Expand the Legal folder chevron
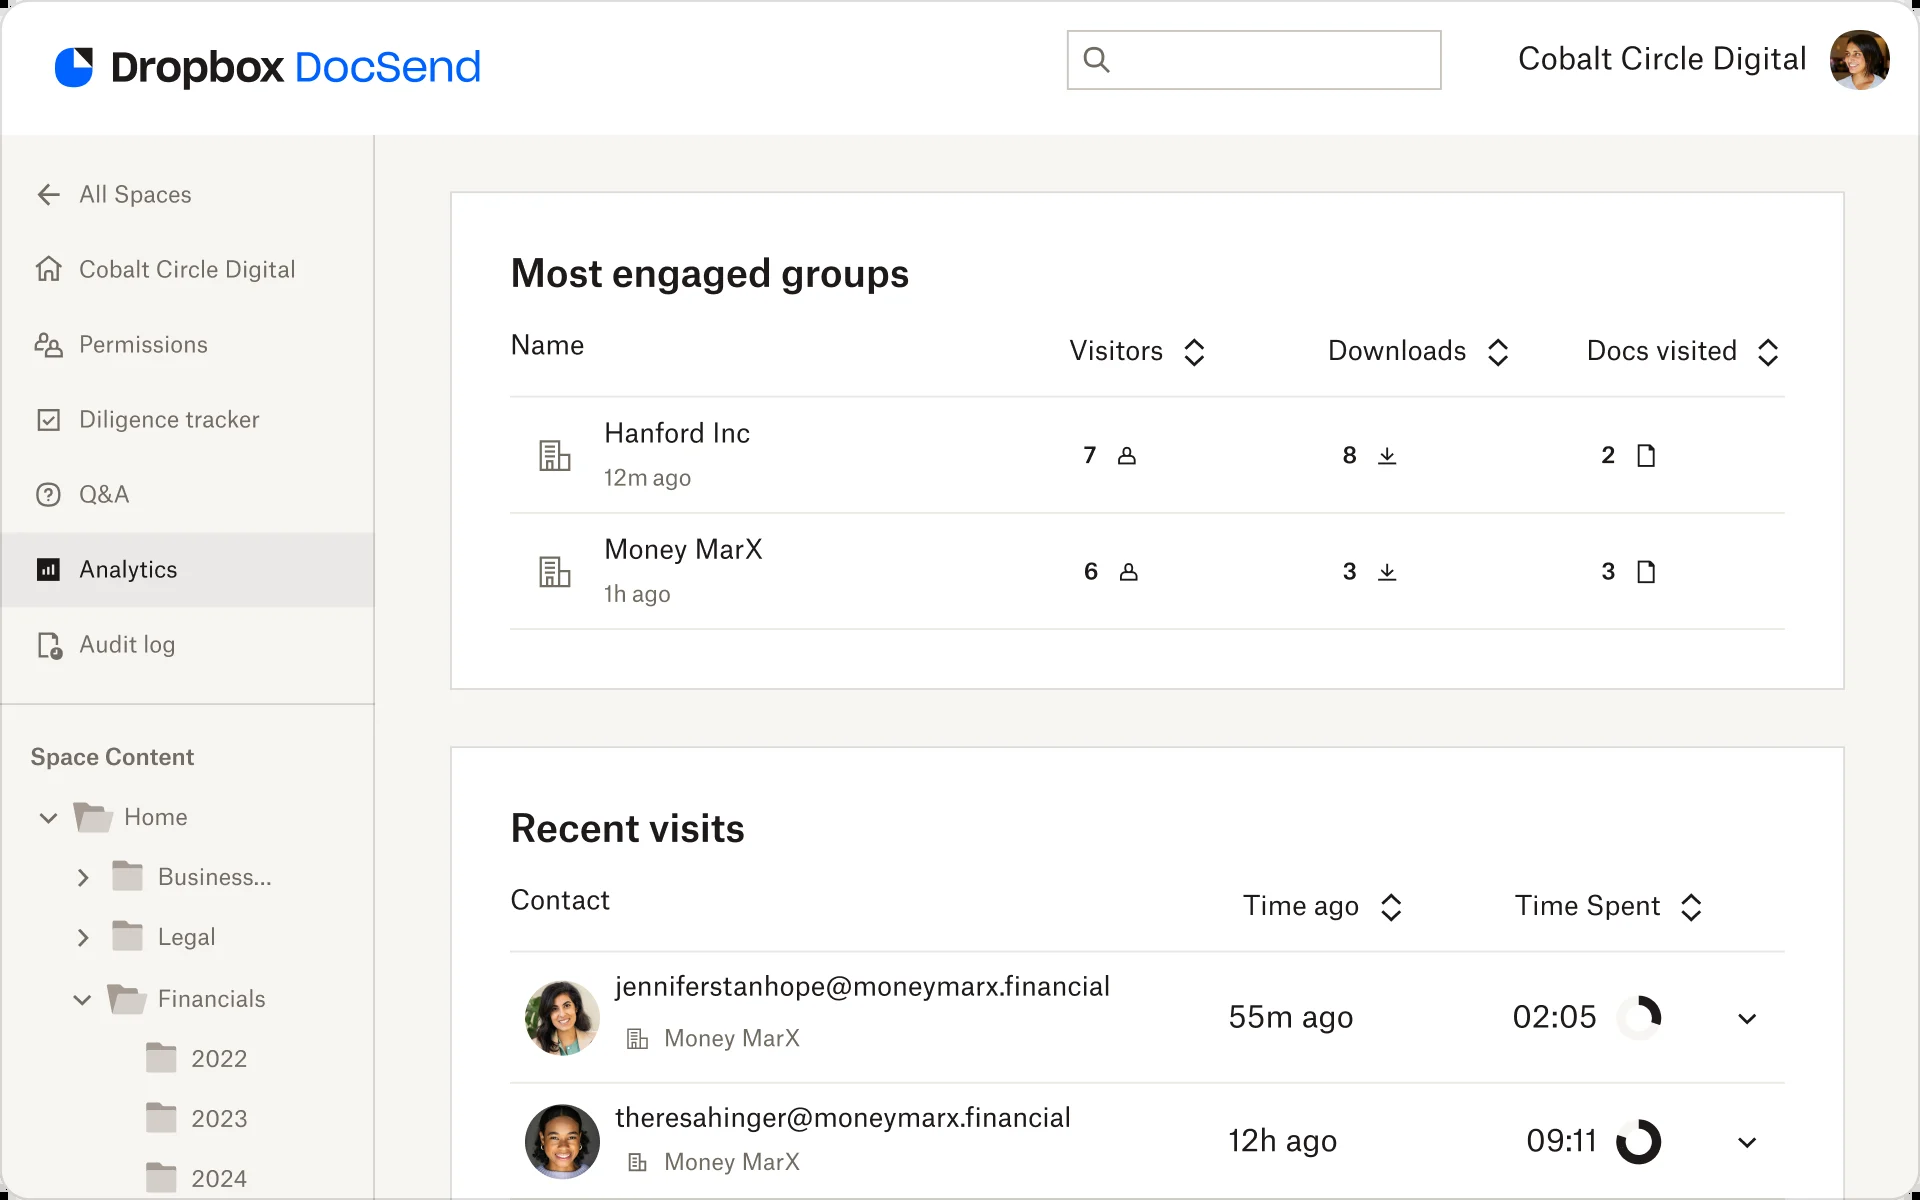Viewport: 1920px width, 1200px height. (x=83, y=938)
